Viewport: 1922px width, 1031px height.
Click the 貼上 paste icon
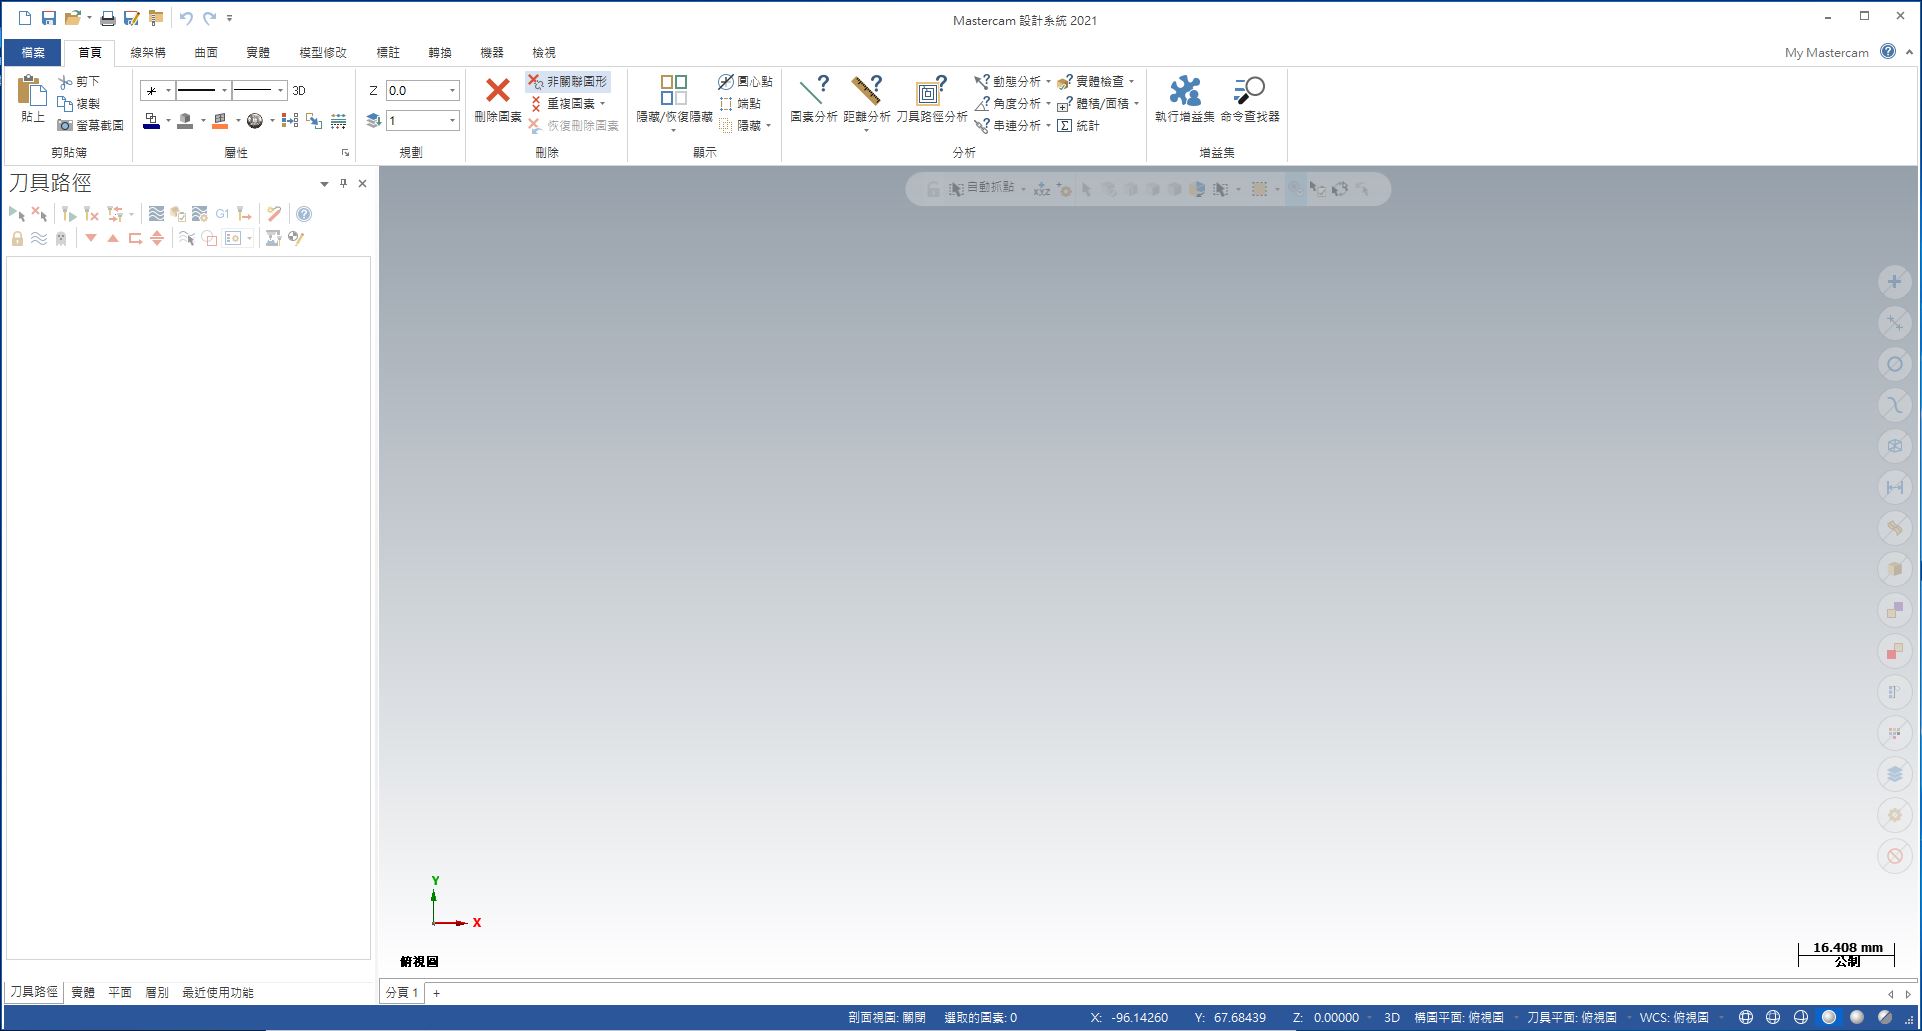32,91
